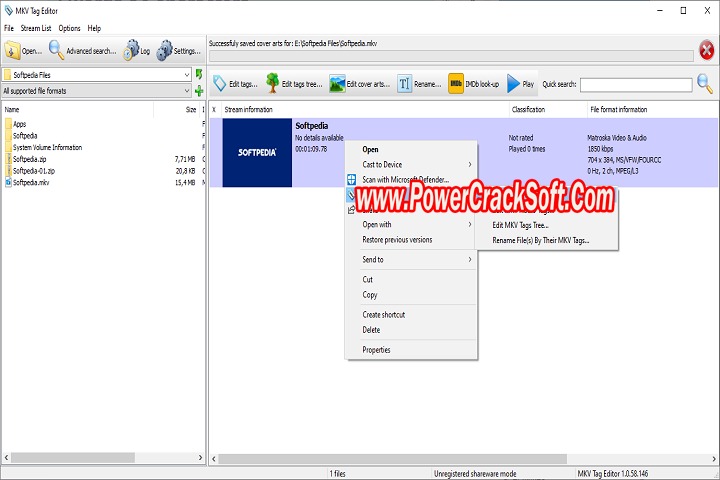Click the Edit tags button
The width and height of the screenshot is (720, 480).
point(220,84)
